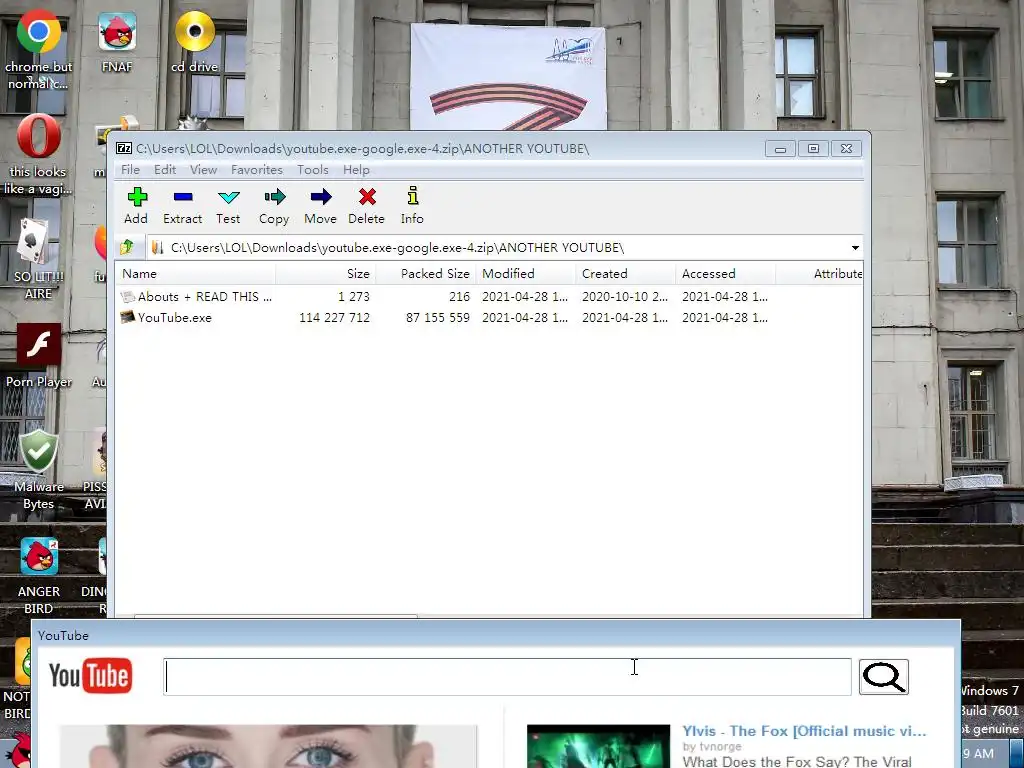
Task: Open 'Ylvis - The Fox' video link
Action: (x=804, y=731)
